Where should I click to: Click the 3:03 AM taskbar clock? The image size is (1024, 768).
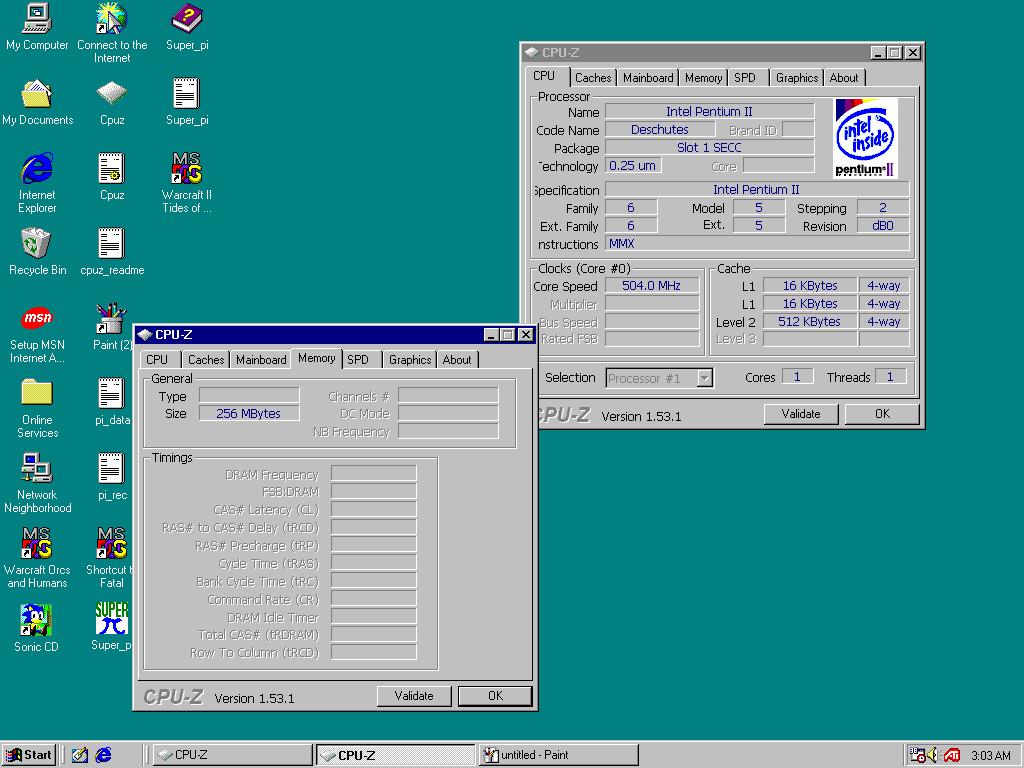pyautogui.click(x=991, y=755)
